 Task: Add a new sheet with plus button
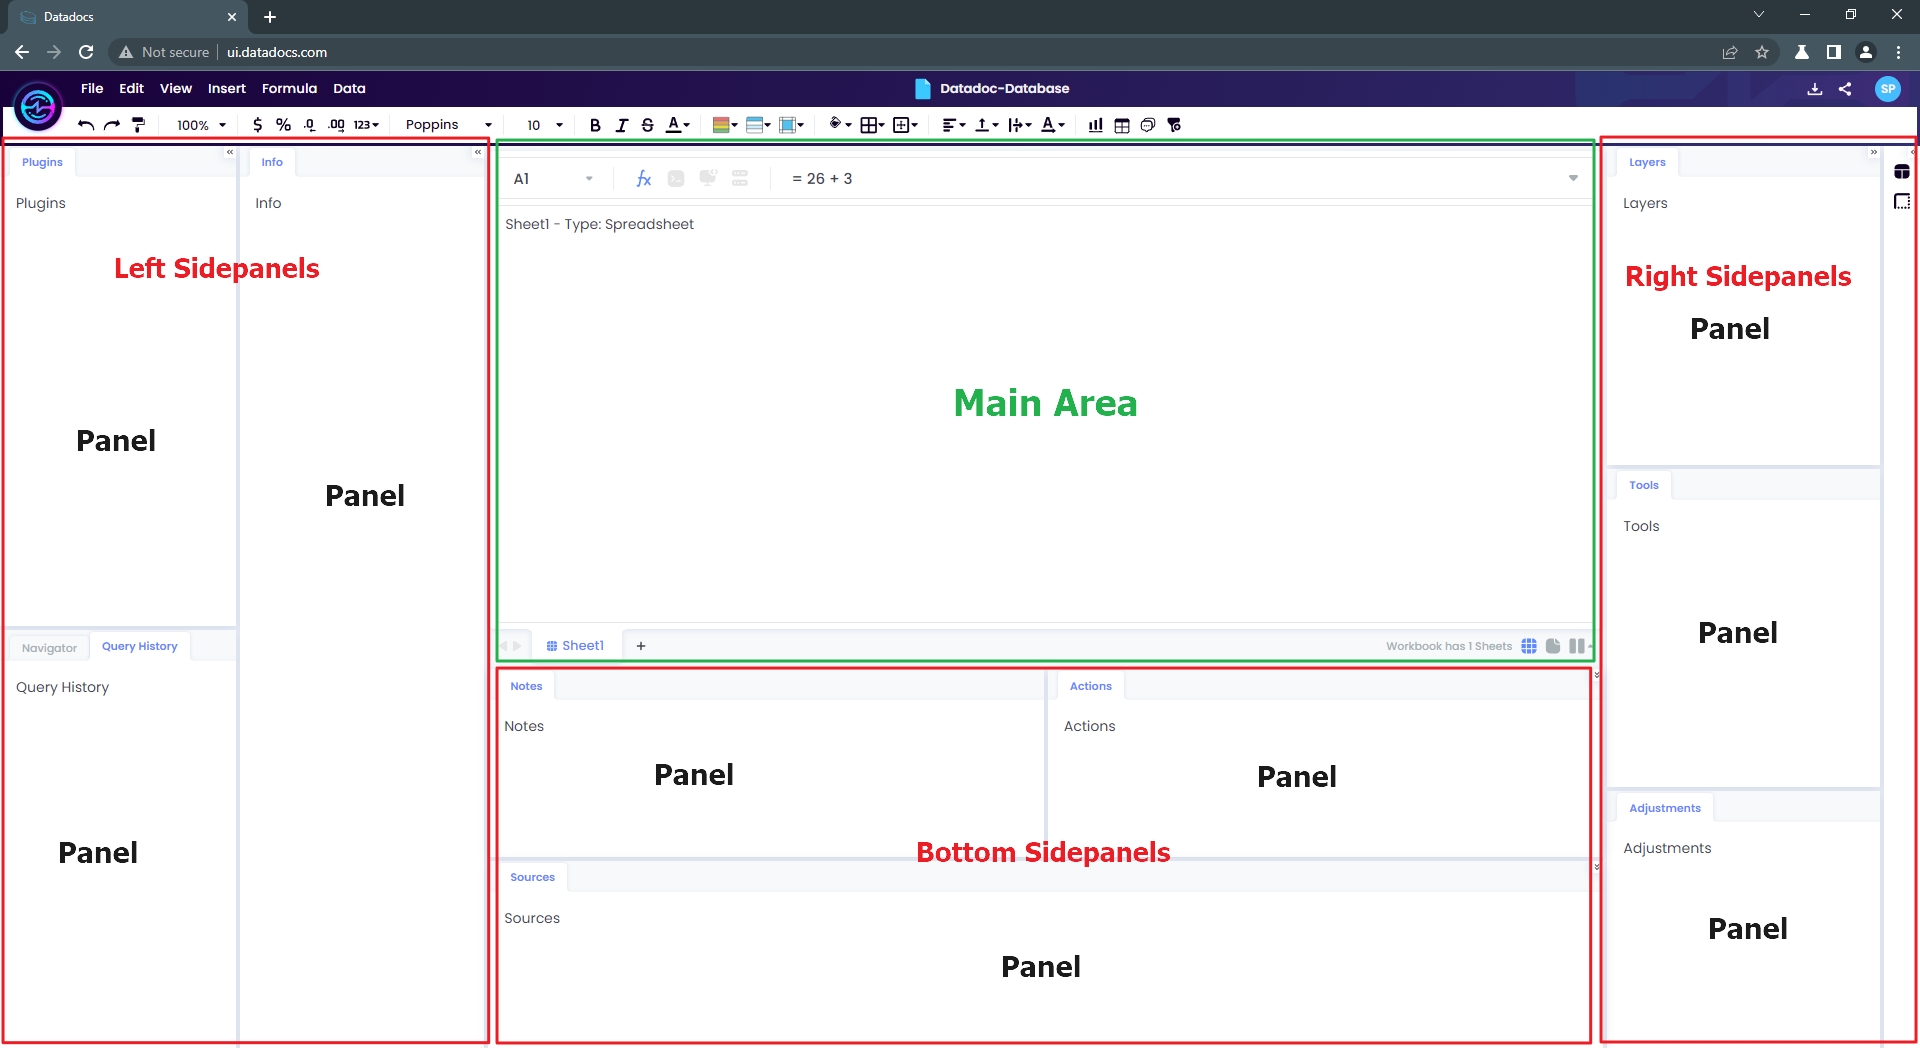click(640, 645)
